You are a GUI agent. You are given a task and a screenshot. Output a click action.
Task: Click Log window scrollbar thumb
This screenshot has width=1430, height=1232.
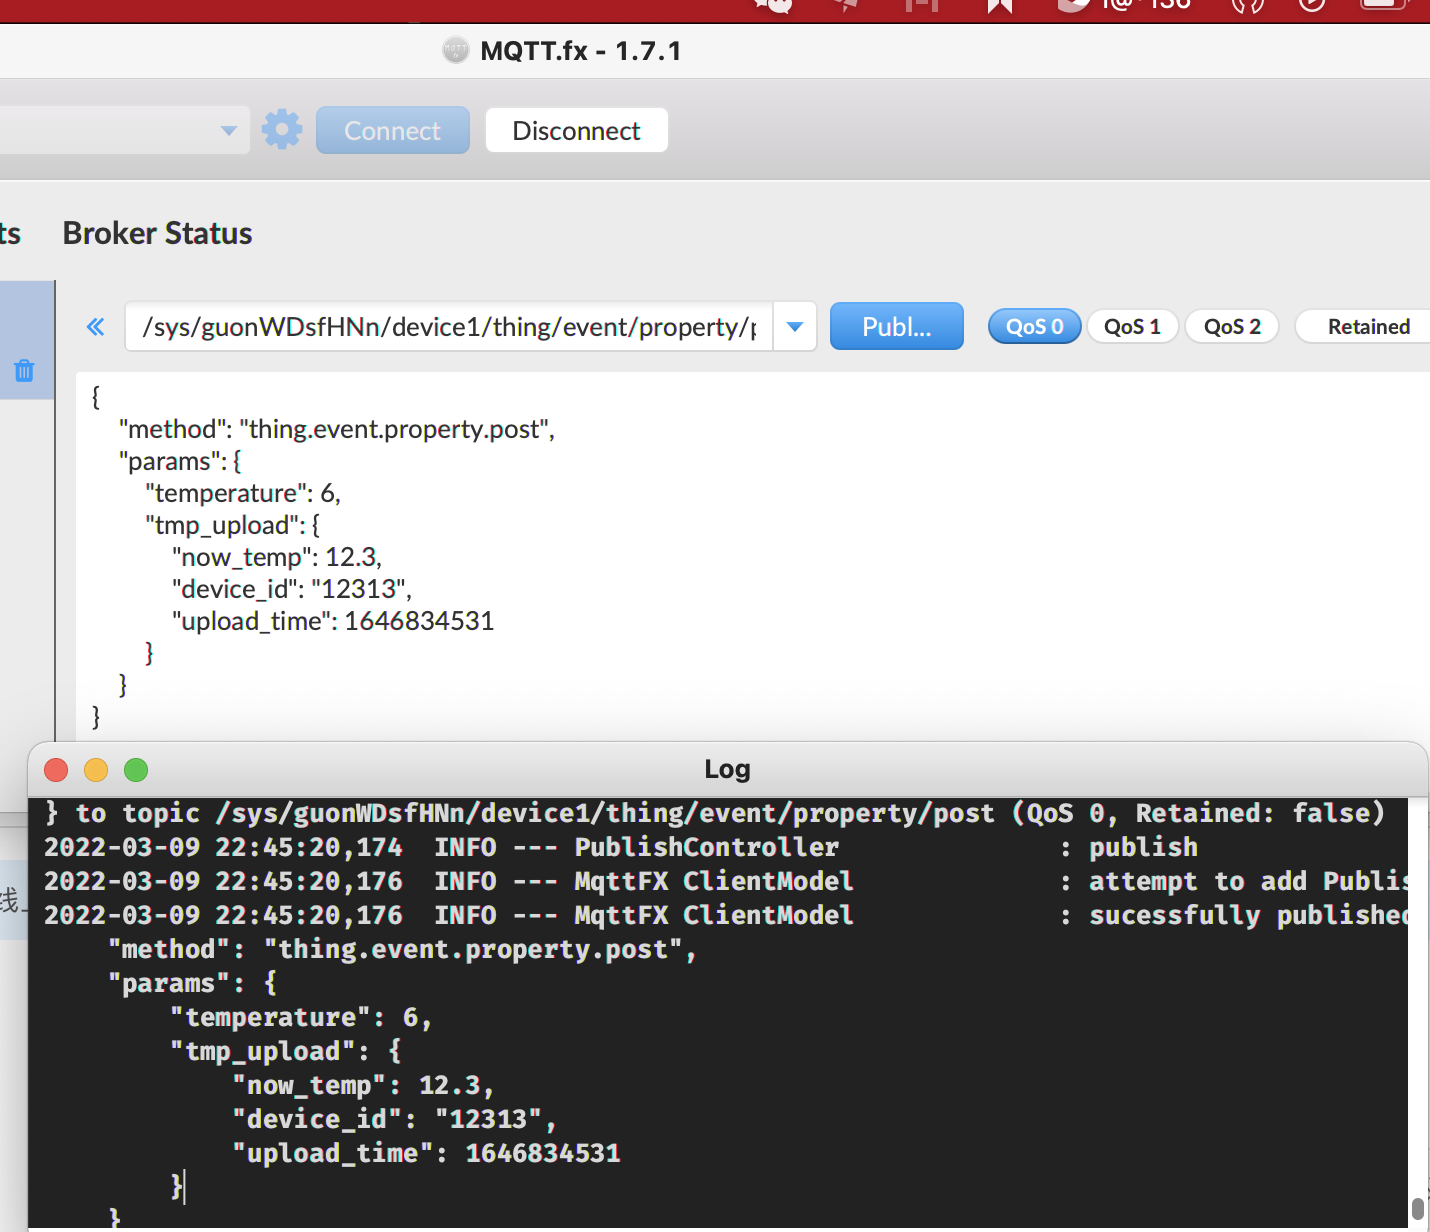click(x=1418, y=1209)
